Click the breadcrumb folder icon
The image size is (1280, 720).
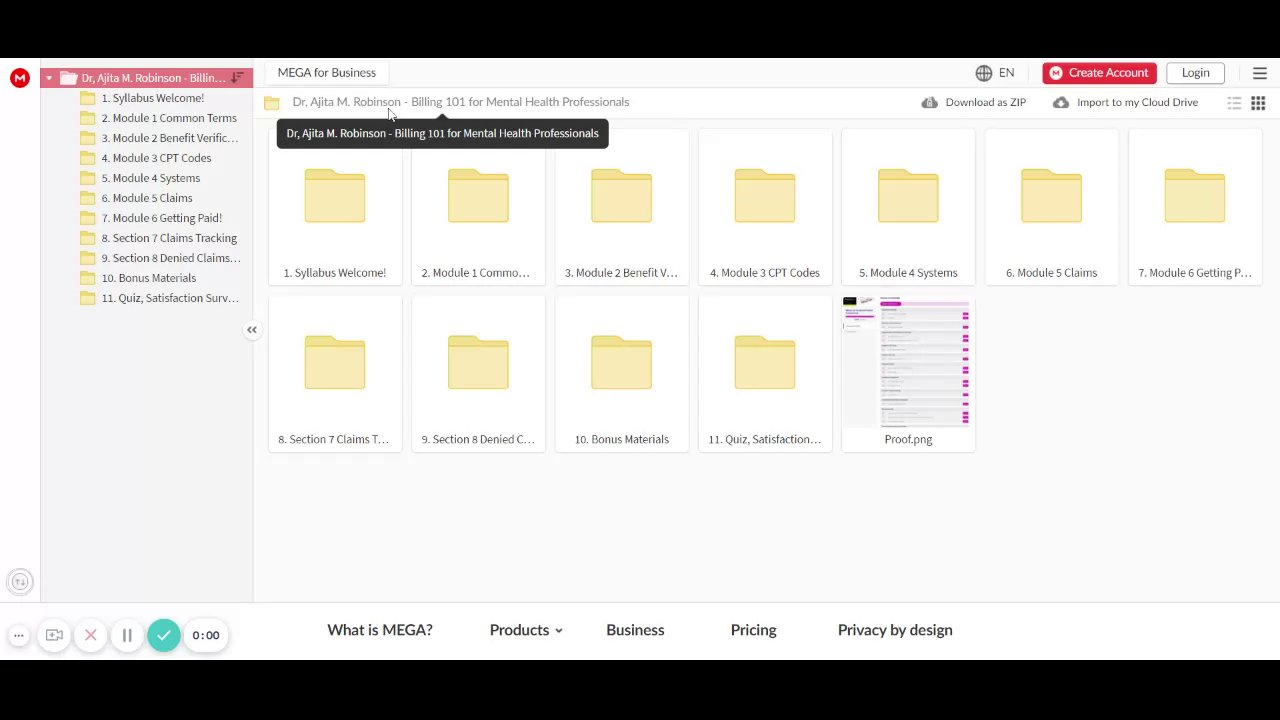point(272,103)
